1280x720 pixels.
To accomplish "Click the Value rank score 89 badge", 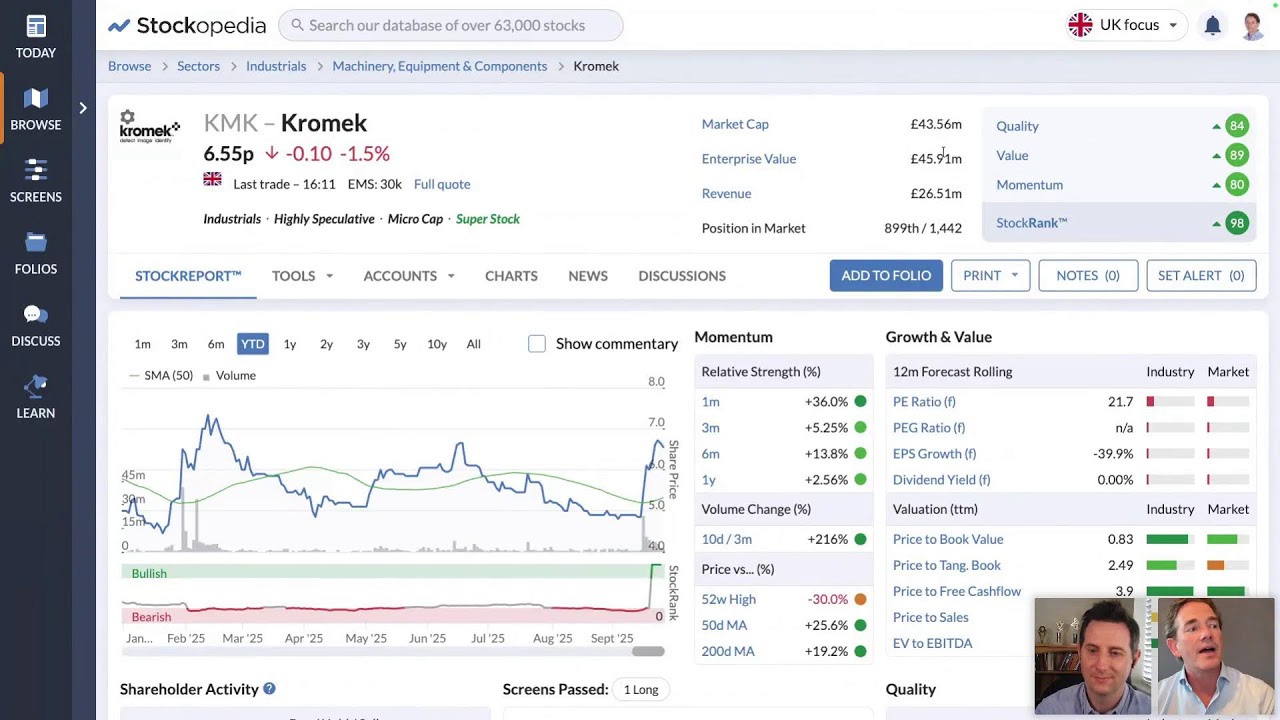I will [x=1237, y=155].
